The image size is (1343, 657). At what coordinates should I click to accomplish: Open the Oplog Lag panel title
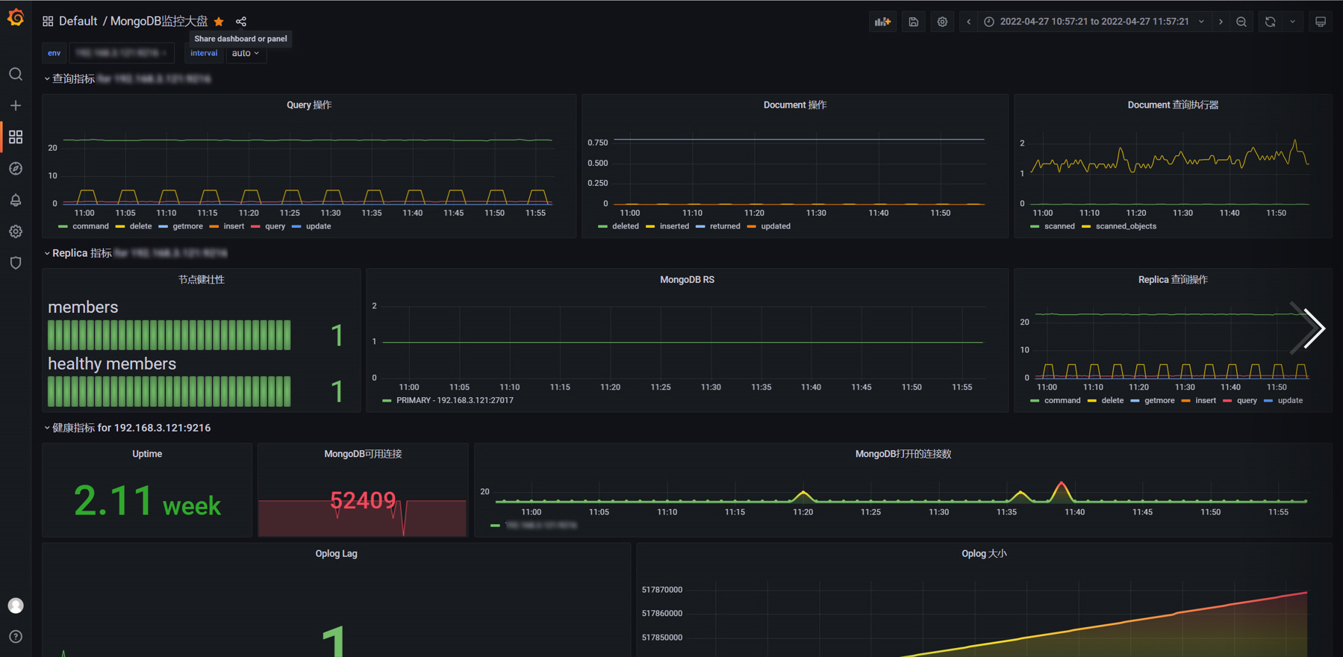click(x=336, y=554)
